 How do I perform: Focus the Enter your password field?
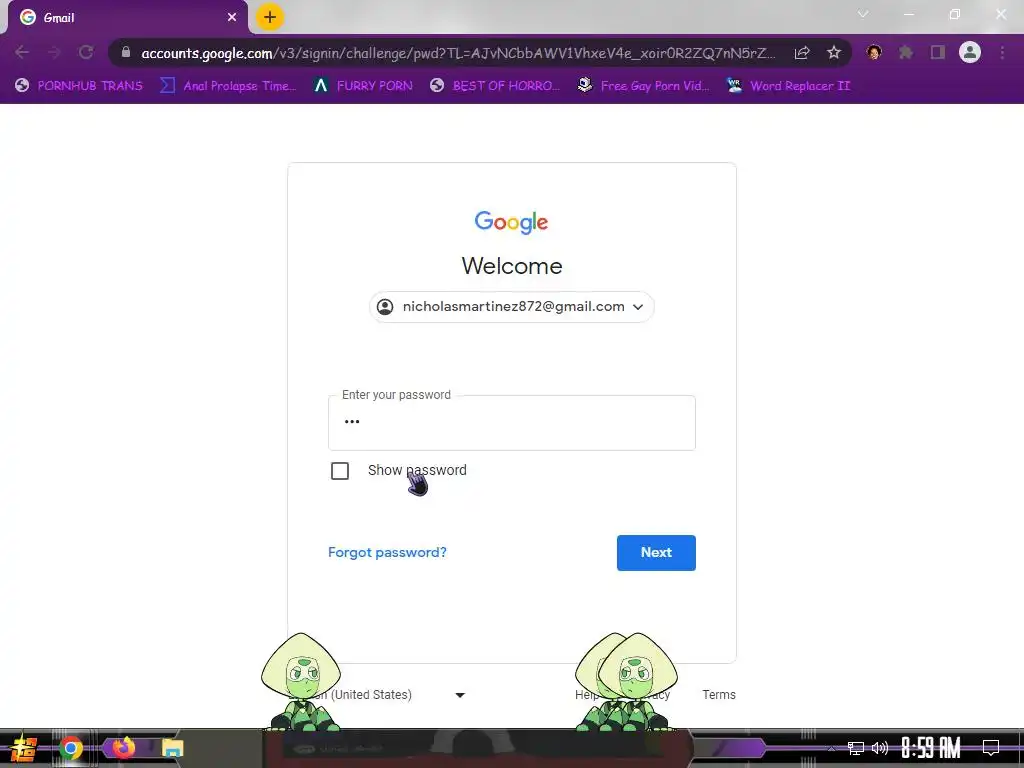coord(512,423)
